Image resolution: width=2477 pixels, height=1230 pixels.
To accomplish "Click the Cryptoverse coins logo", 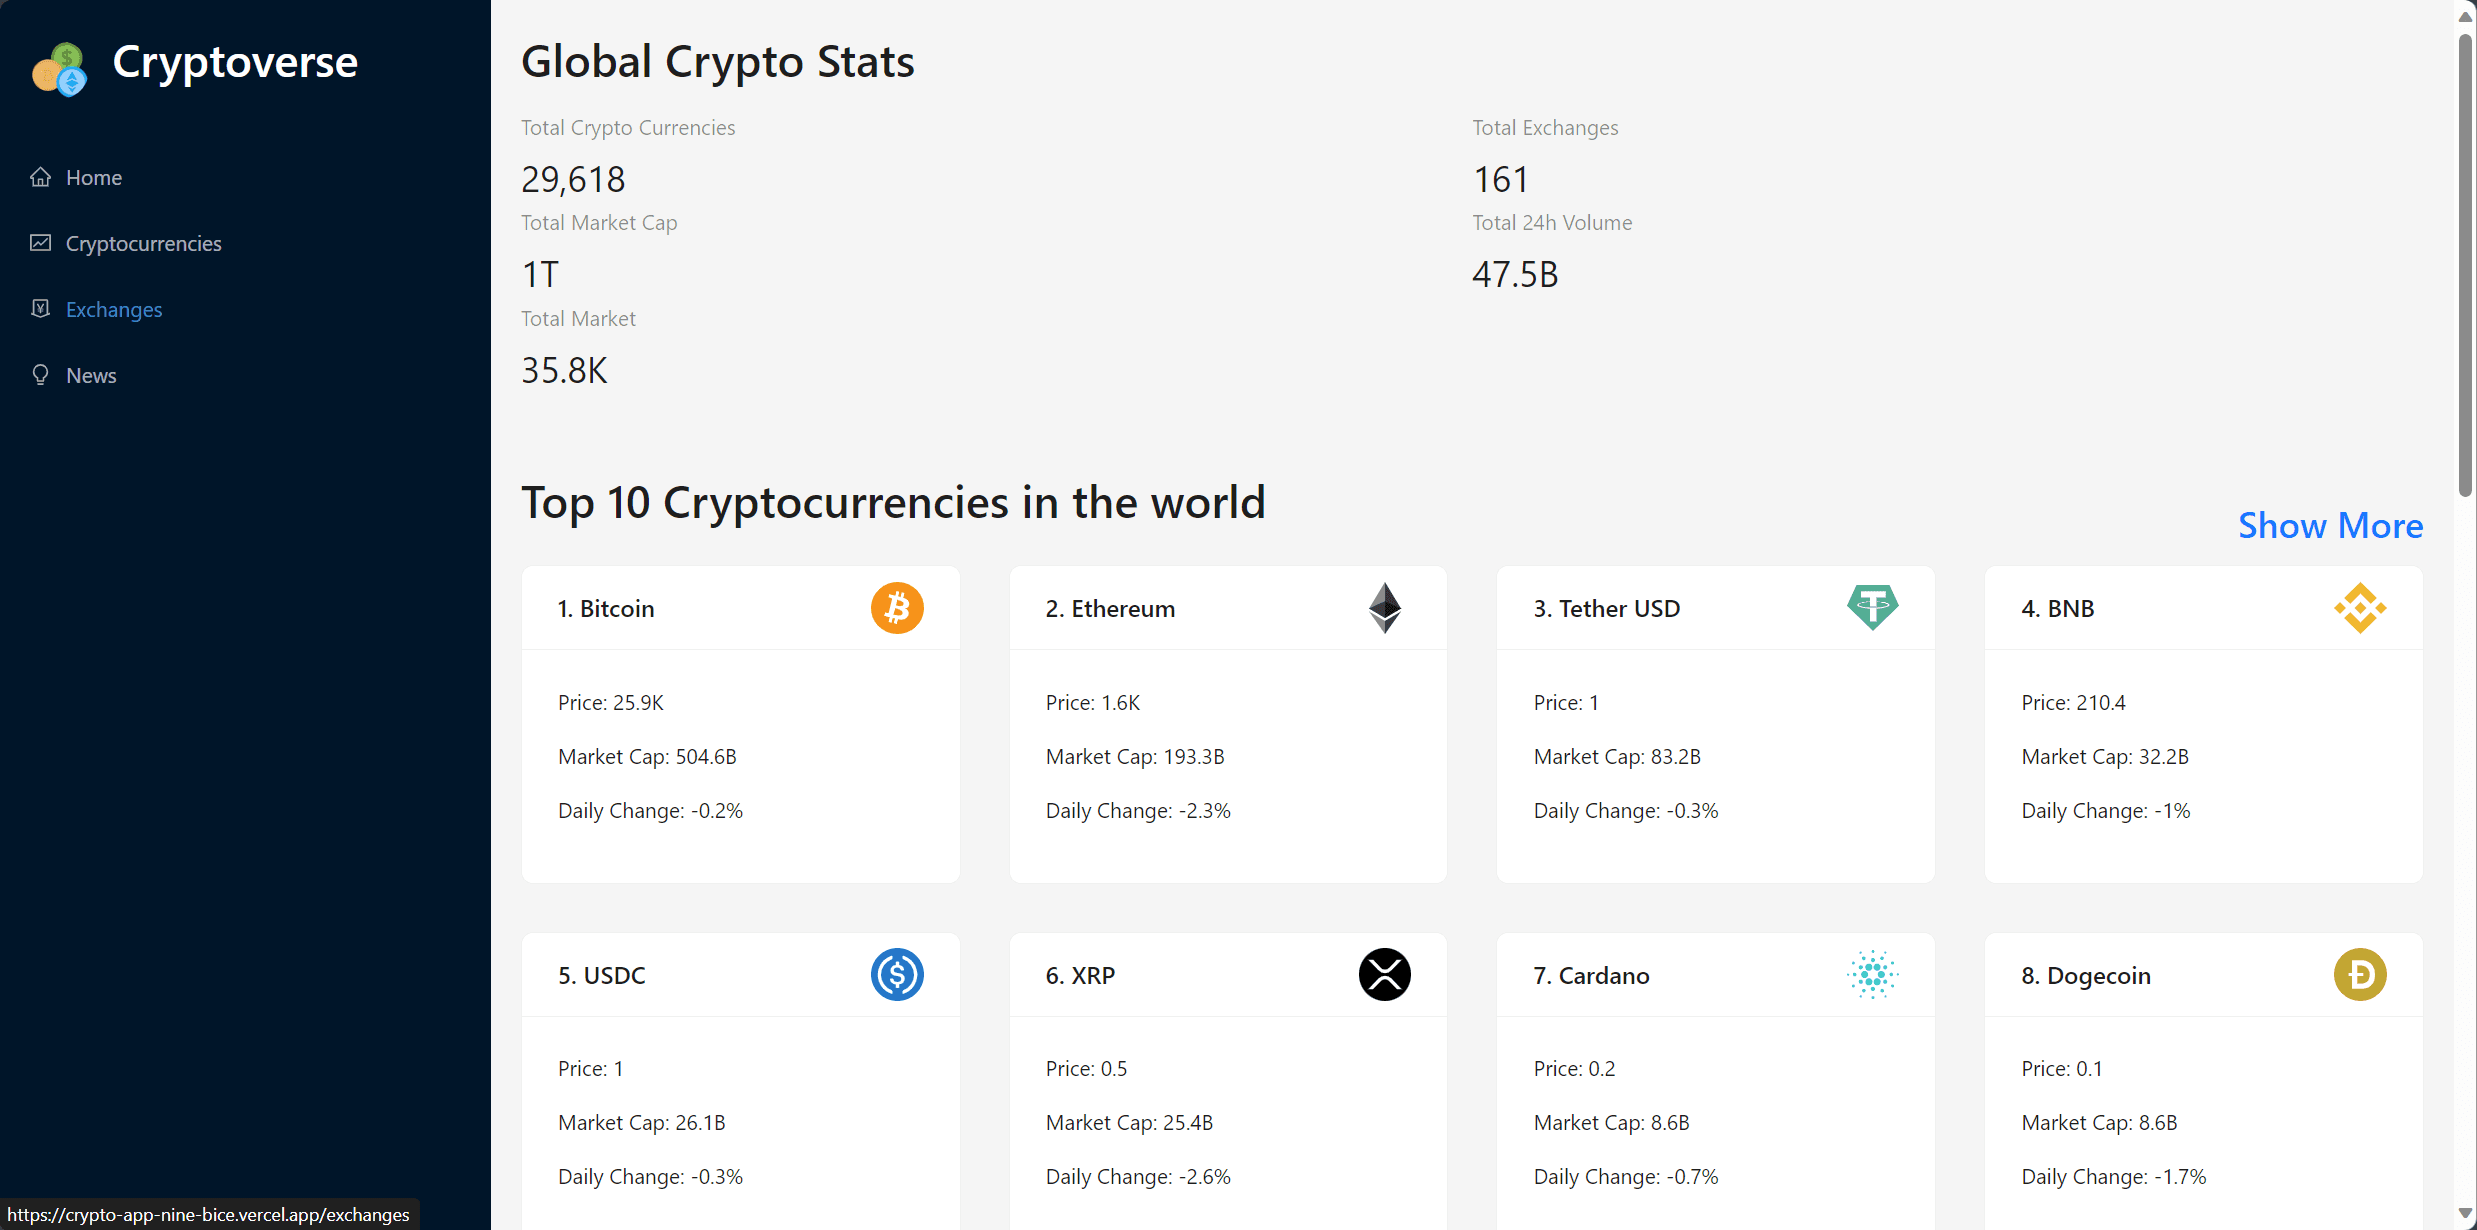I will pos(60,69).
